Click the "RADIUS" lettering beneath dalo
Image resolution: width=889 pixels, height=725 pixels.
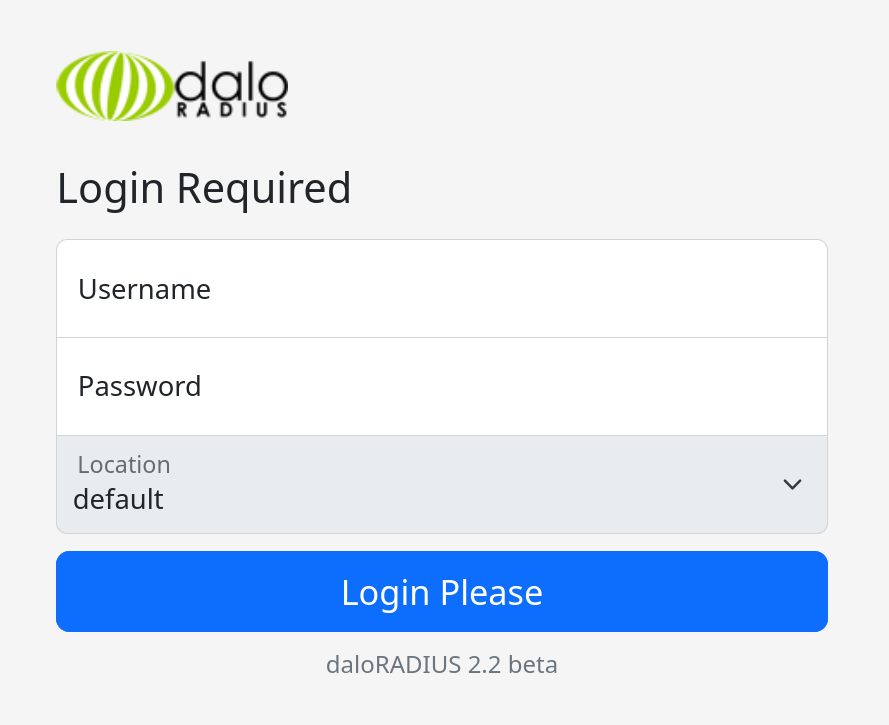click(x=232, y=109)
